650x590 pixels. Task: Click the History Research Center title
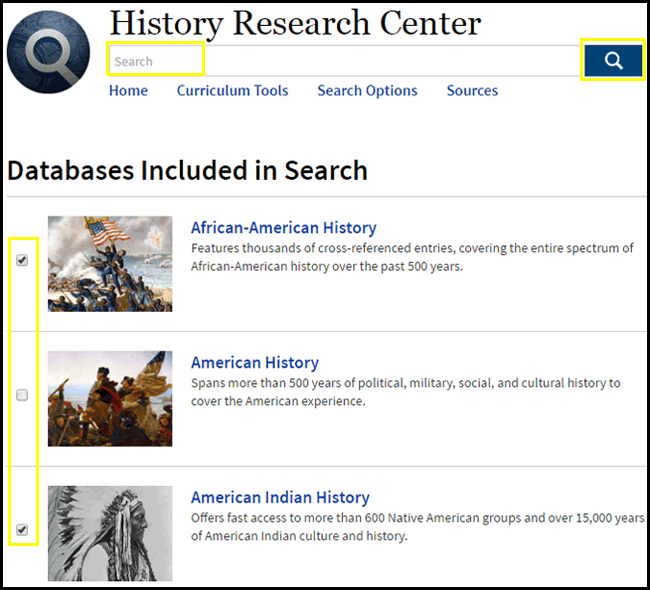(295, 22)
